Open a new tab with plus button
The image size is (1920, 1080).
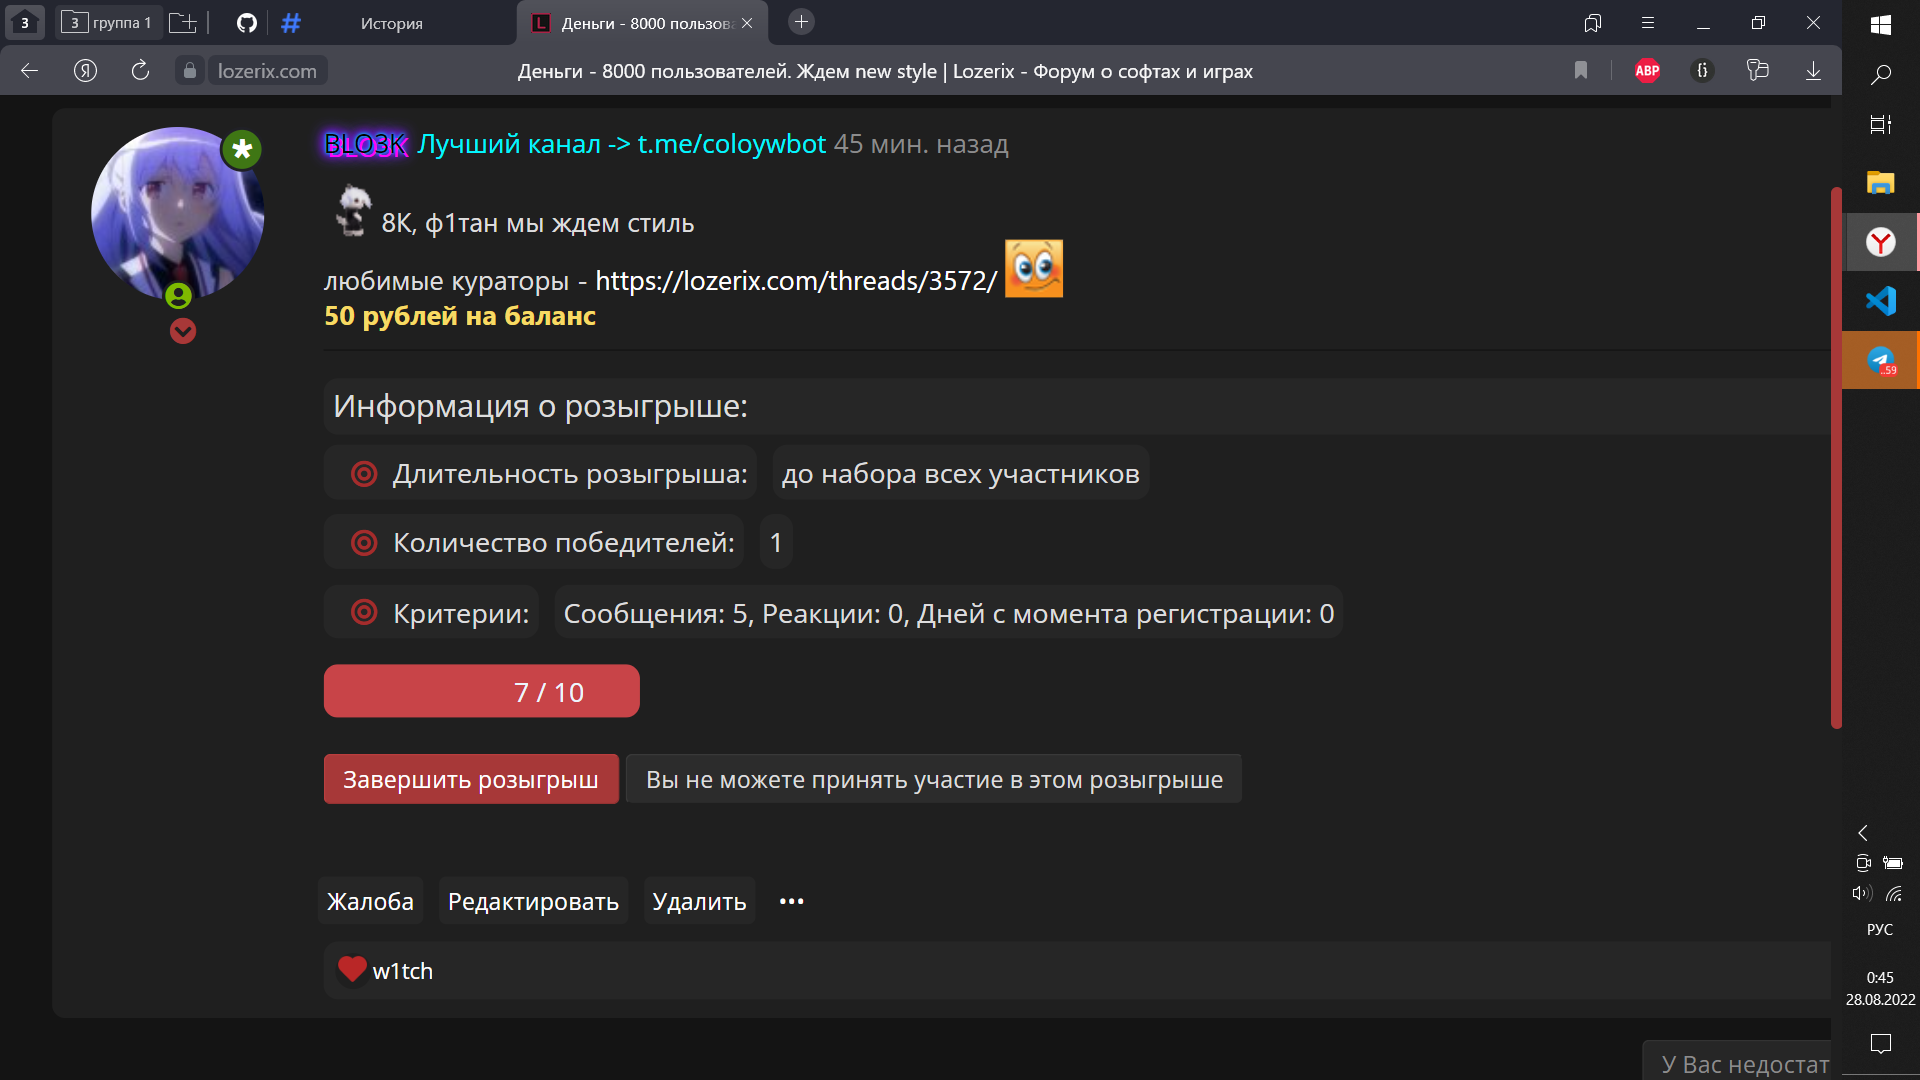click(x=801, y=22)
